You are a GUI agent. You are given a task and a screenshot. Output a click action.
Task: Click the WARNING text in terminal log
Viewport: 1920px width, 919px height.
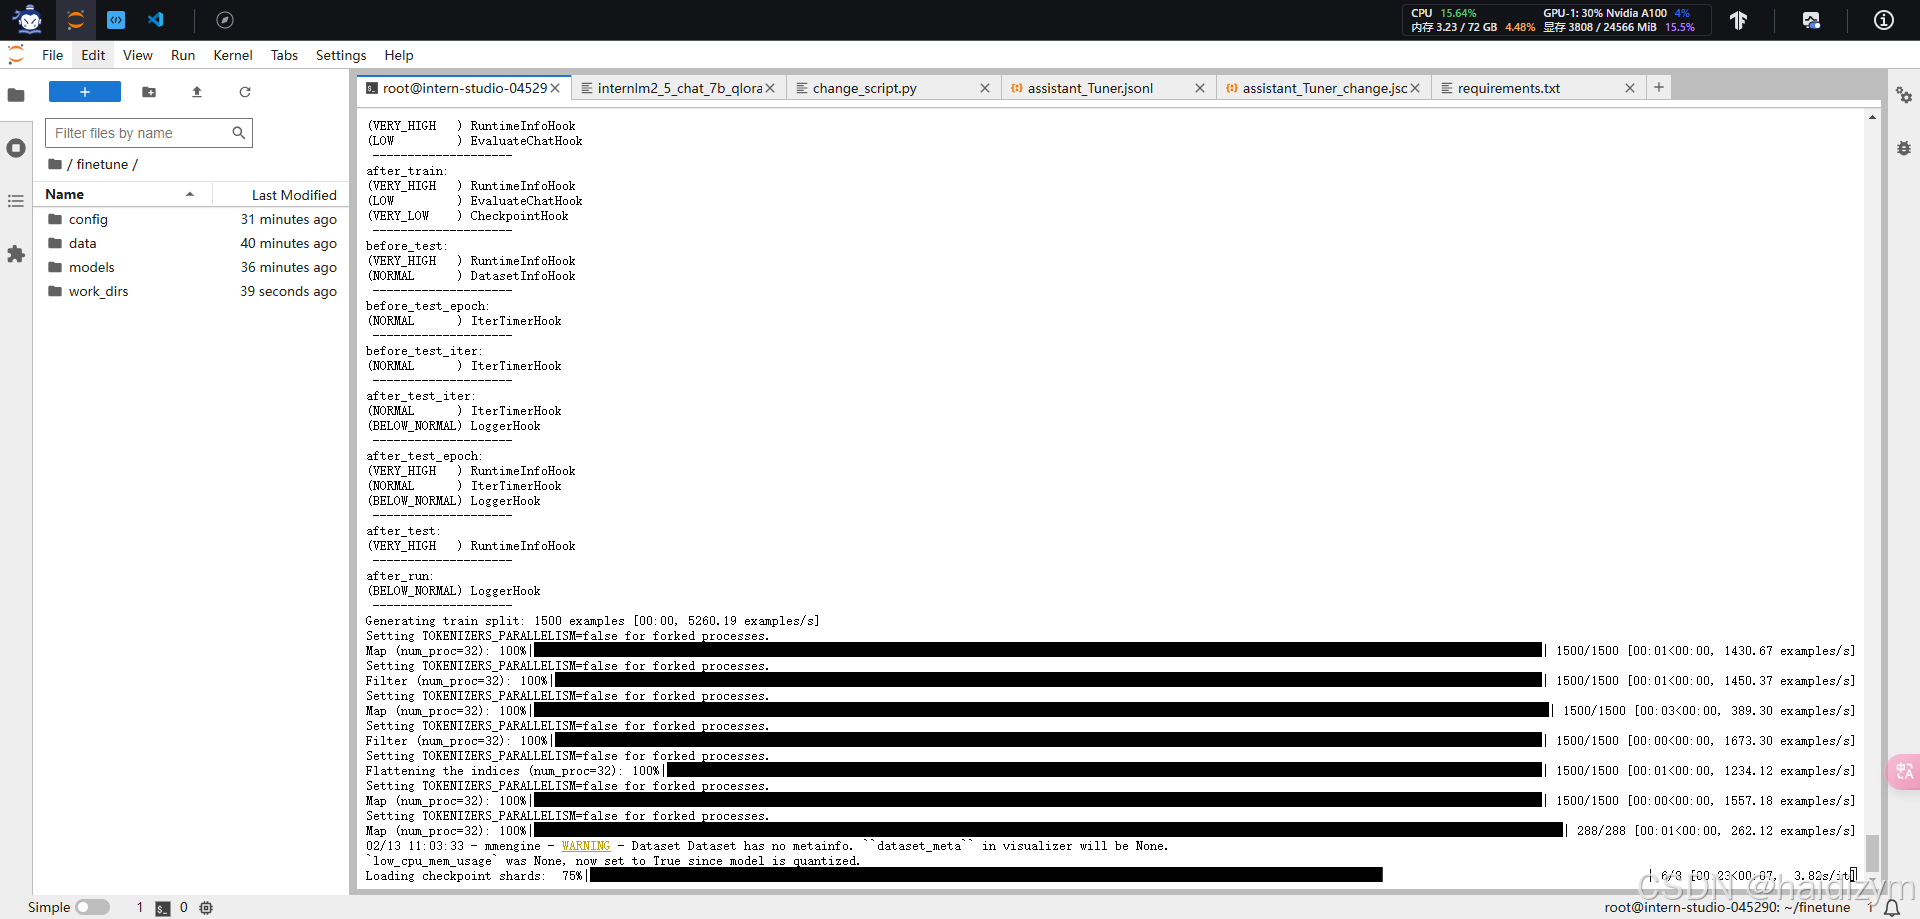coord(586,846)
